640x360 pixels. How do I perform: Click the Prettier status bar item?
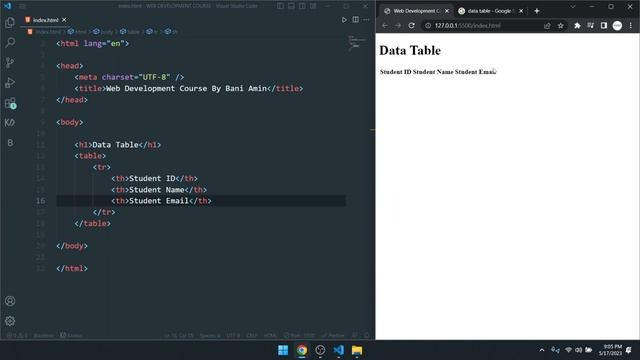333,336
